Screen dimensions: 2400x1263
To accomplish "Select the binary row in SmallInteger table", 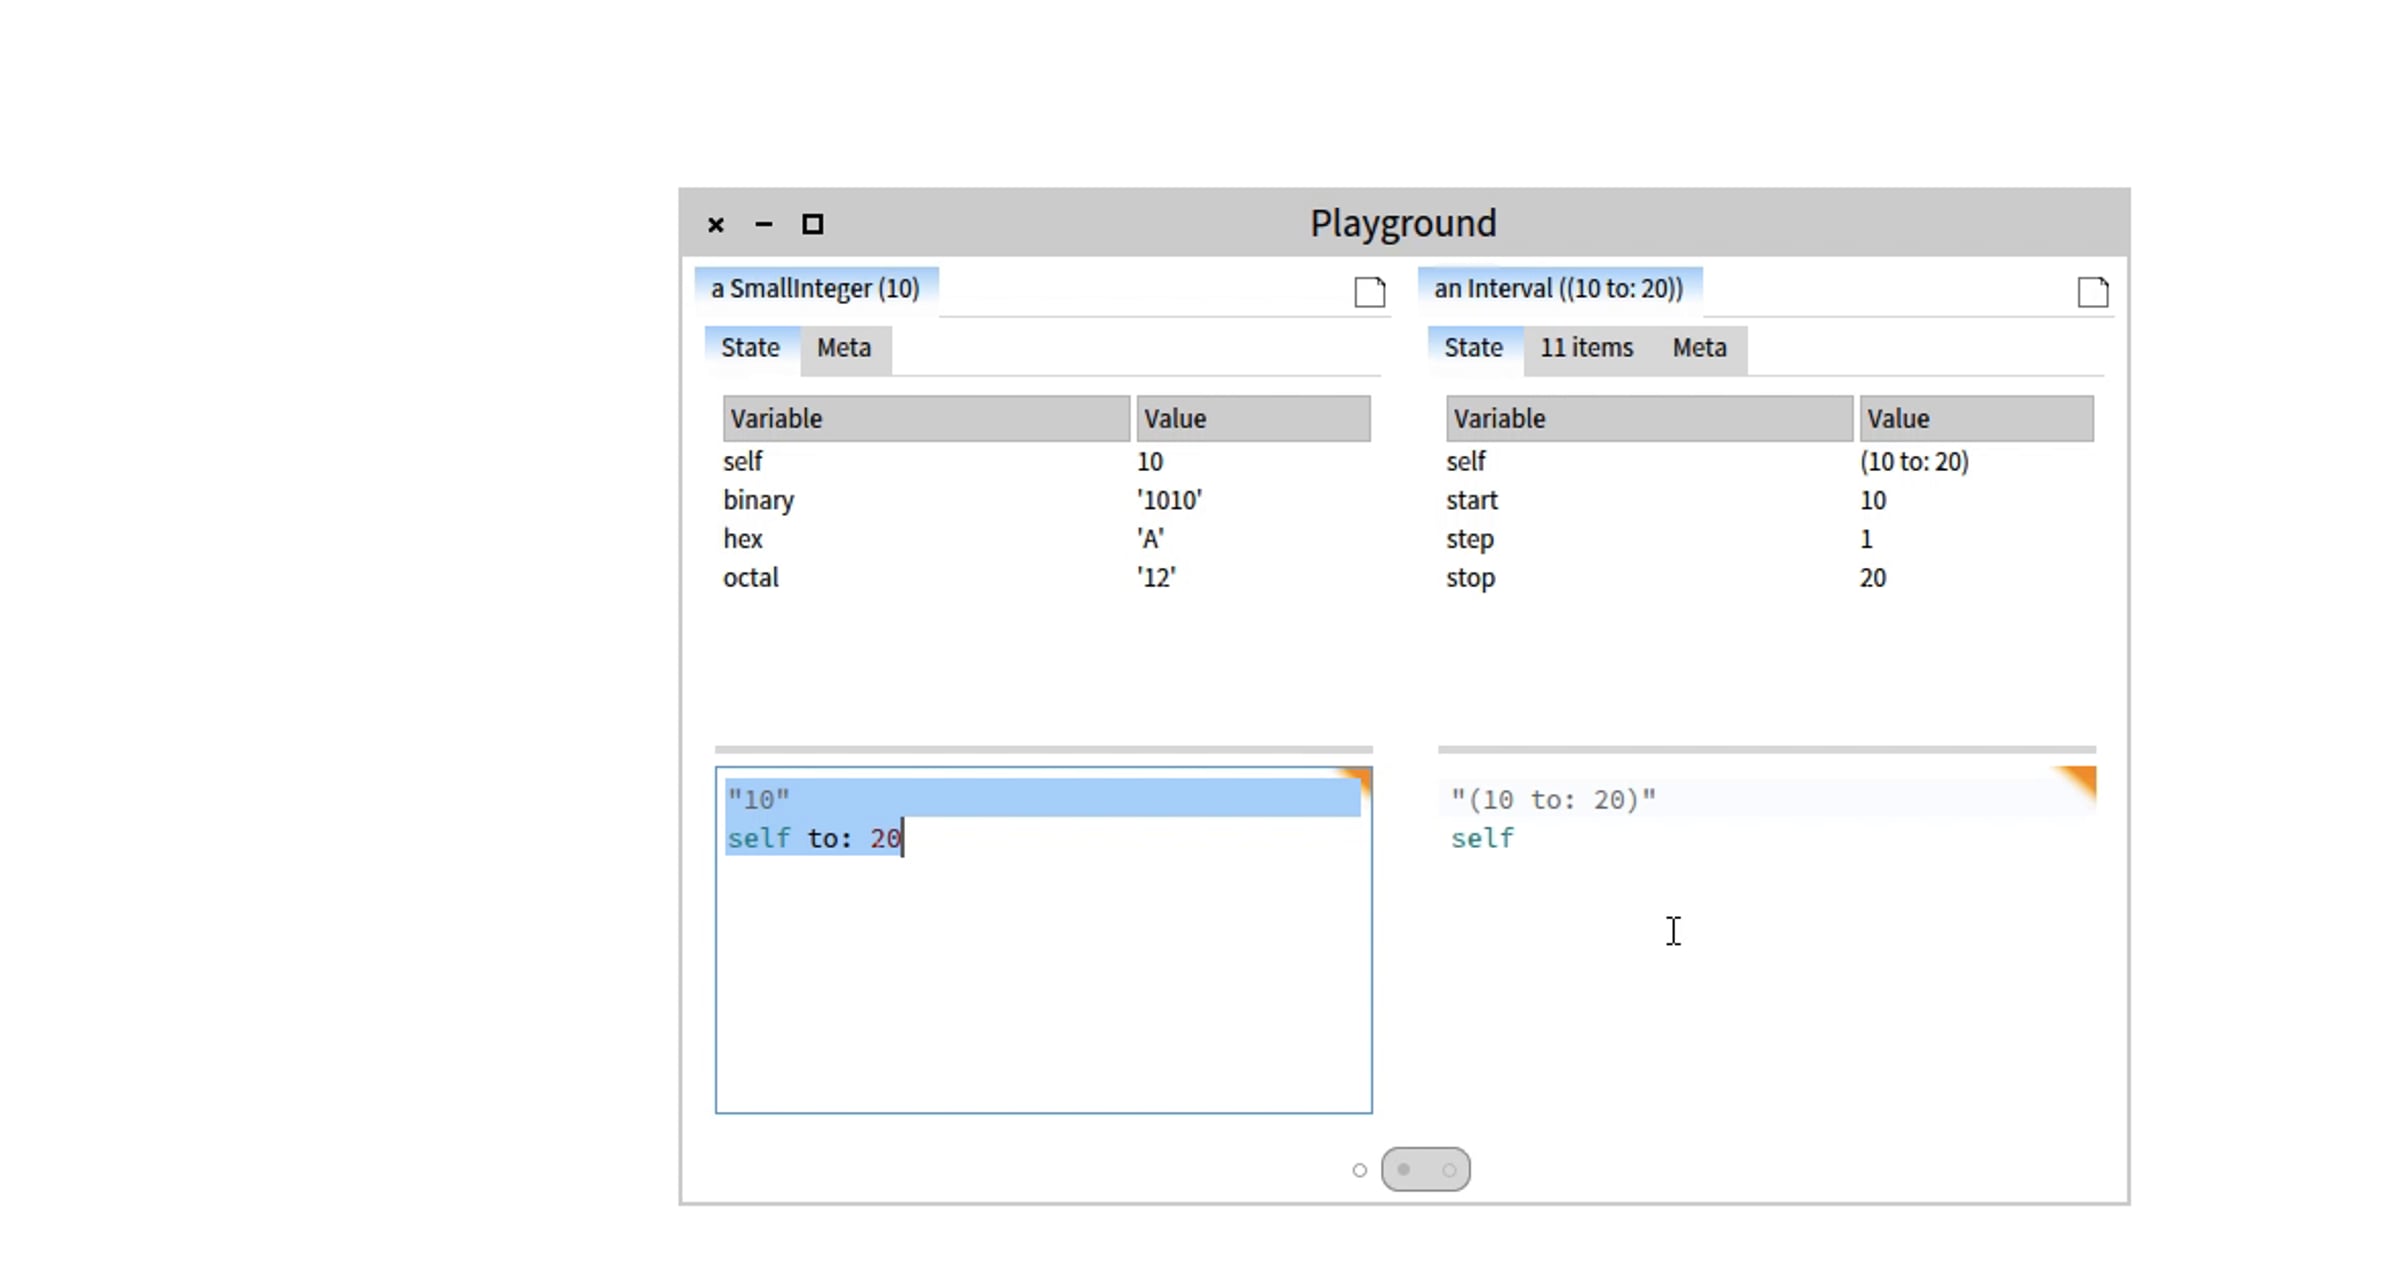I will (x=1046, y=500).
